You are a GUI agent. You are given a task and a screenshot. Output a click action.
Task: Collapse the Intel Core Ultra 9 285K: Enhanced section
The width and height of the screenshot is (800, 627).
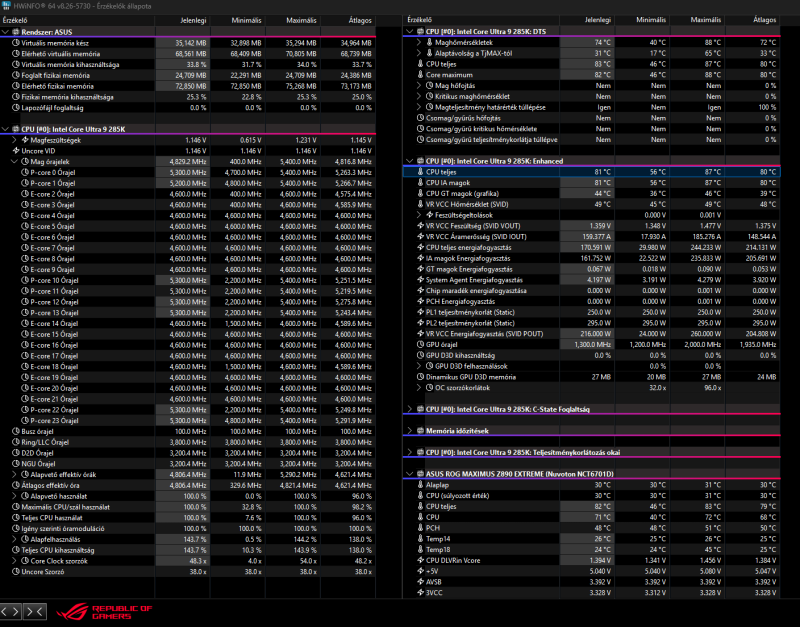click(410, 161)
